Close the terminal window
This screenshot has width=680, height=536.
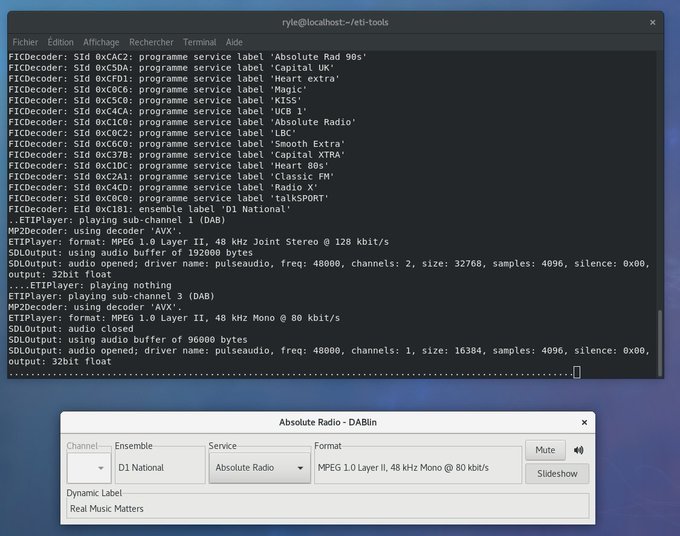tap(652, 22)
